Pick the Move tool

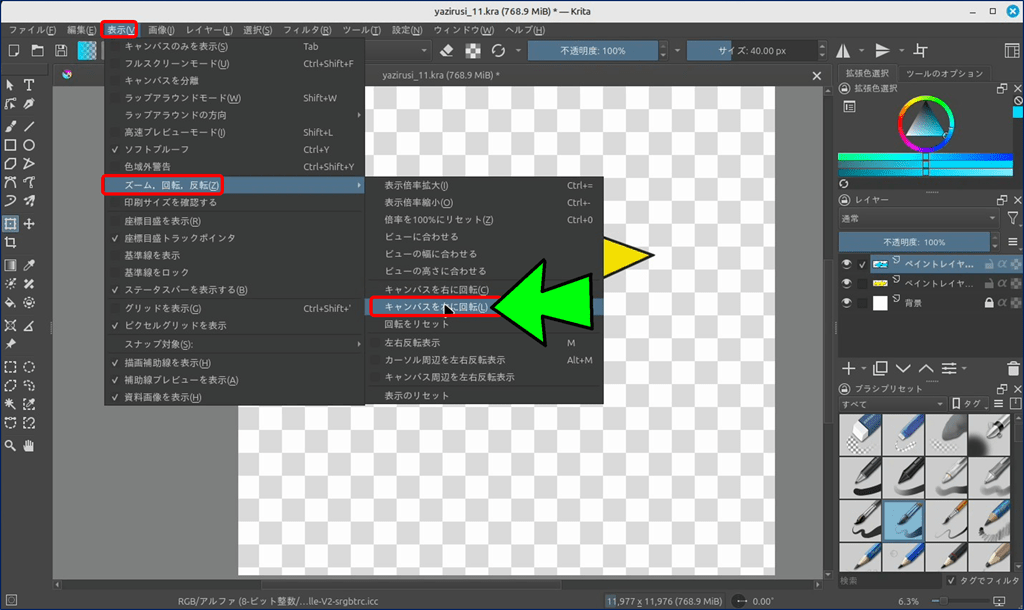pos(29,224)
